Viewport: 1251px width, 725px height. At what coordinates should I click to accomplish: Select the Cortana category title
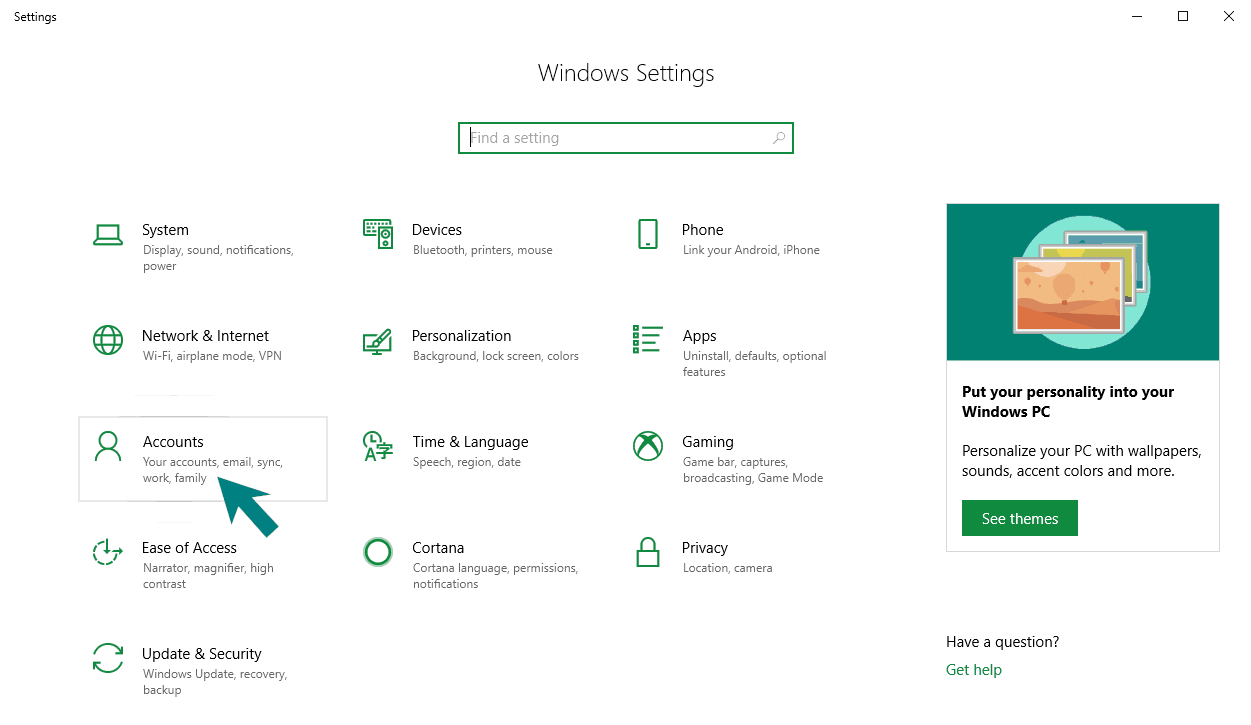(x=438, y=548)
